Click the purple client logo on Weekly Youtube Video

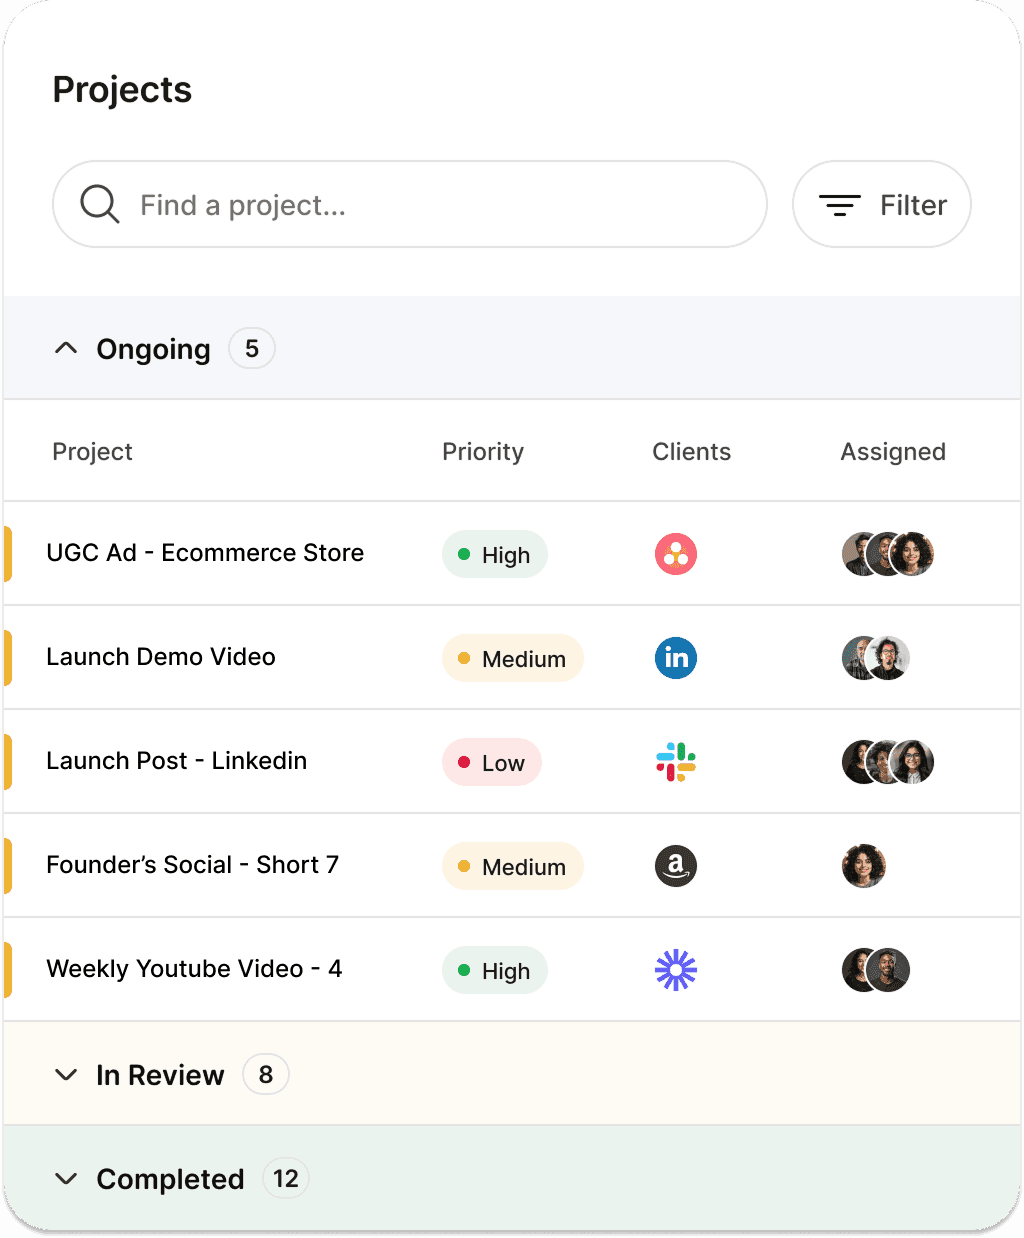click(676, 970)
